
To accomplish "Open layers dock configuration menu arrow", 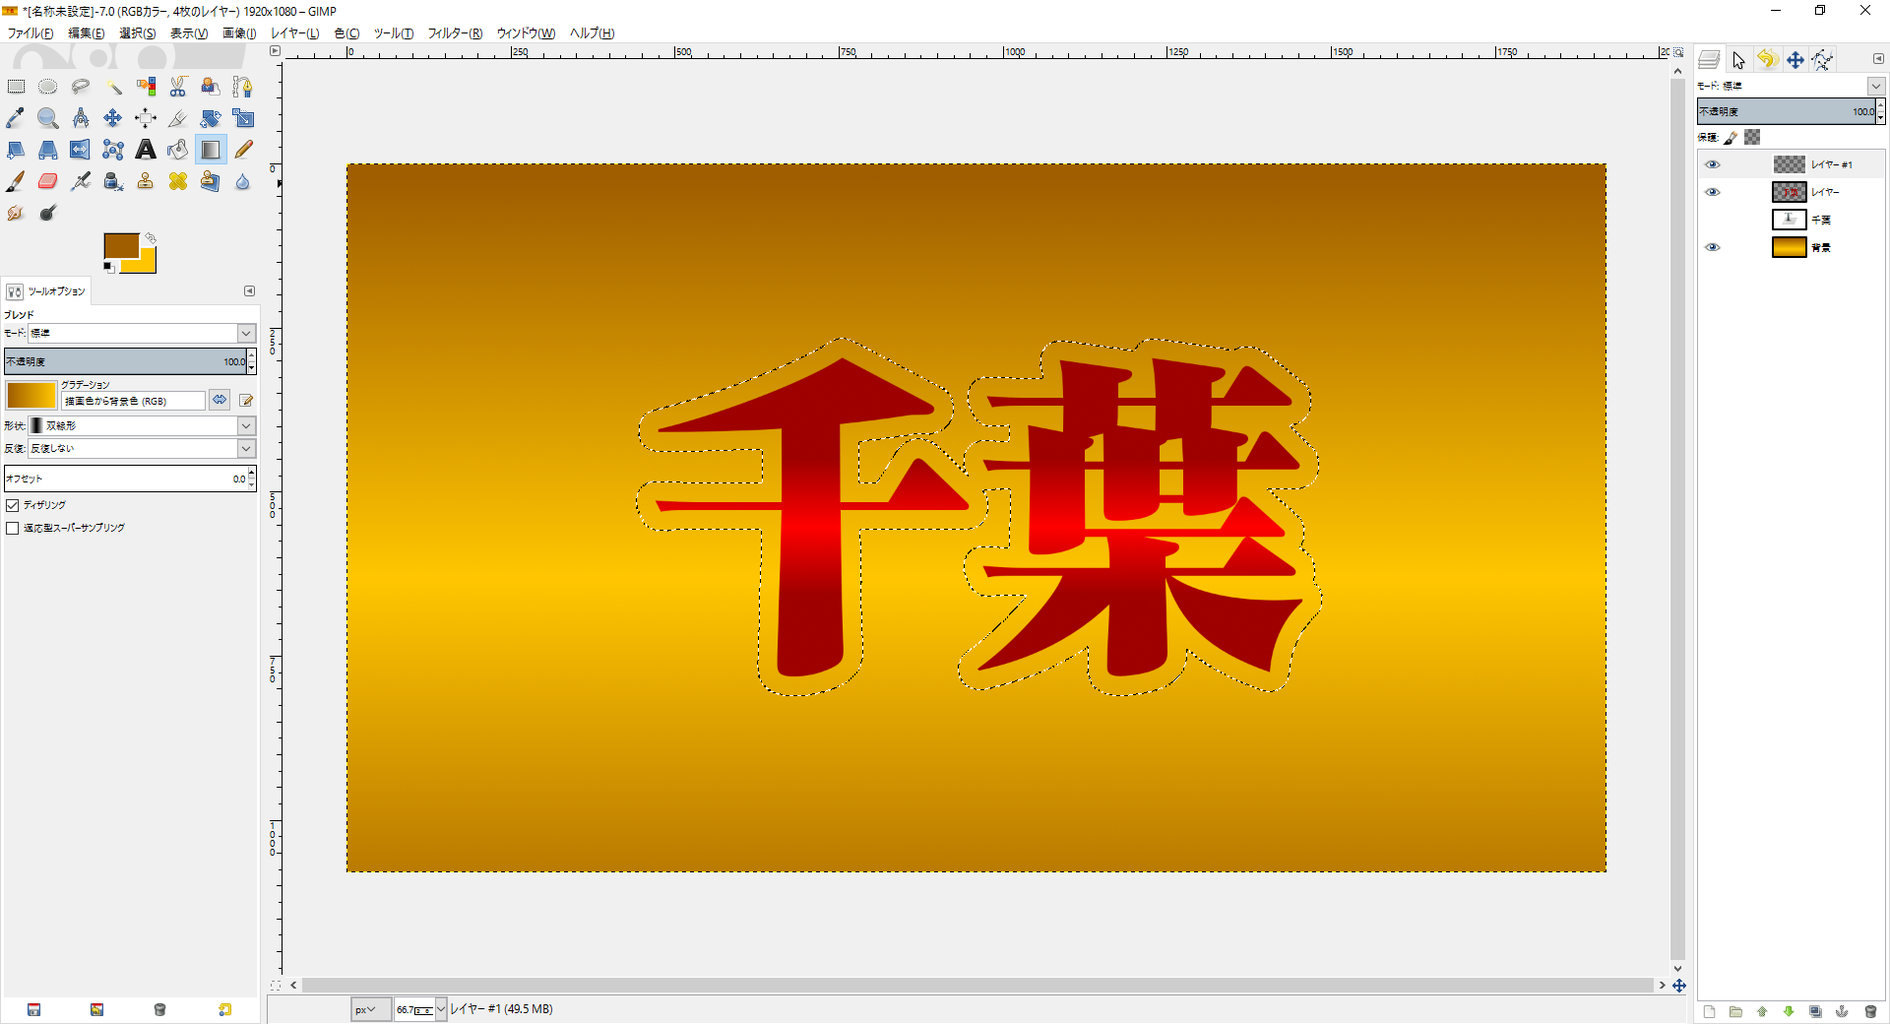I will coord(1878,59).
